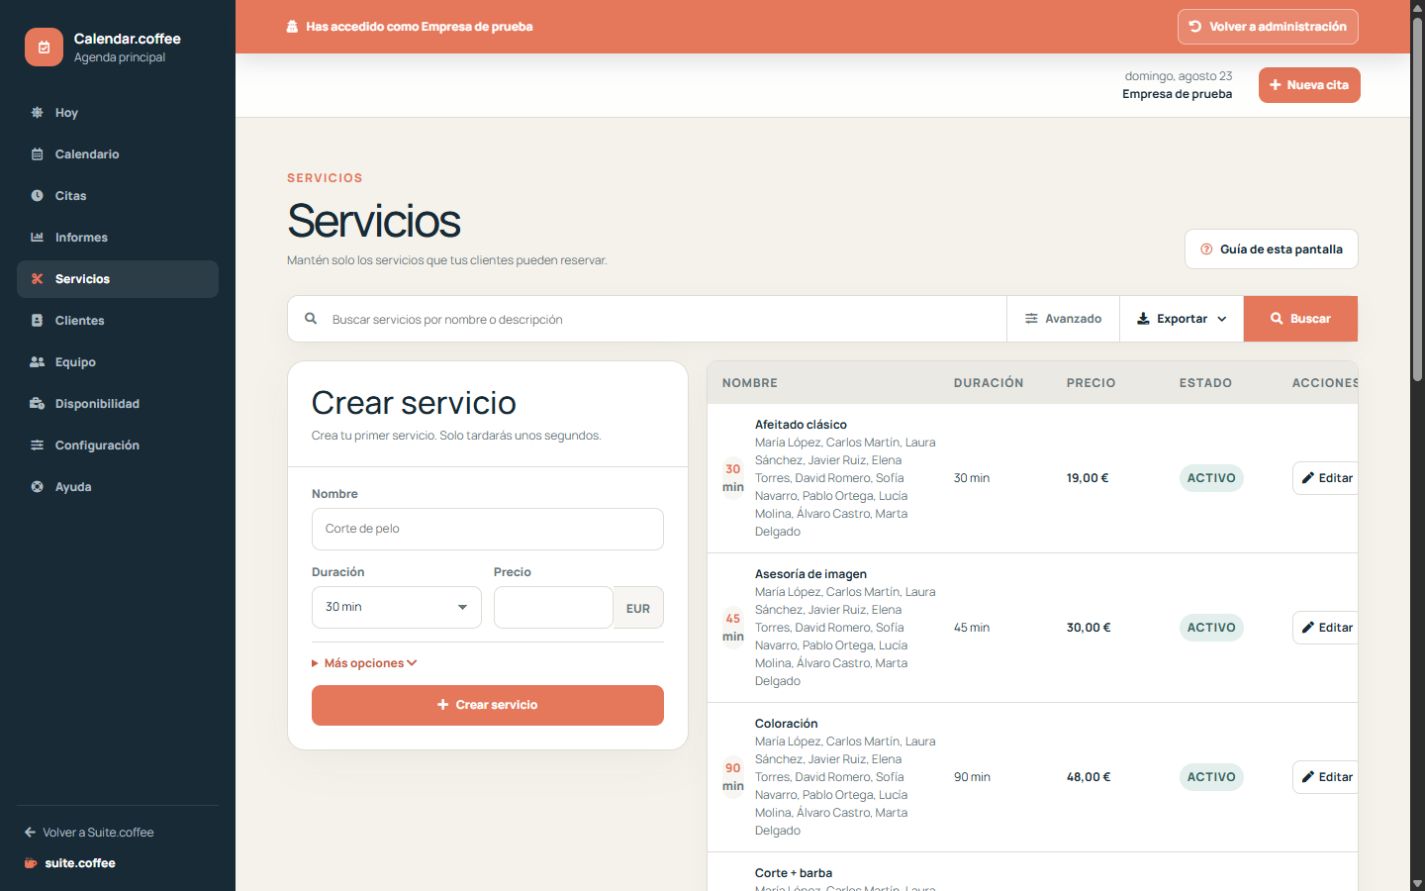Screen dimensions: 1425x891
Task: Click ACTIVO badge for Afeitado clásico
Action: tap(1211, 478)
